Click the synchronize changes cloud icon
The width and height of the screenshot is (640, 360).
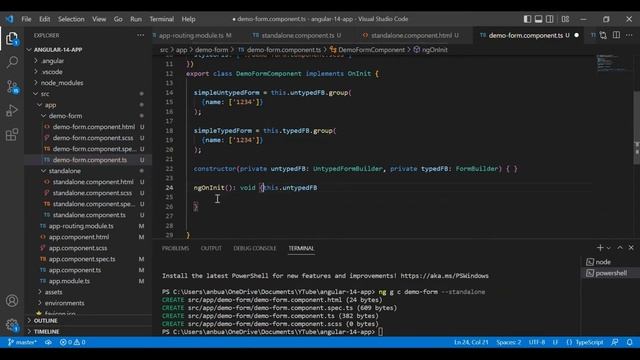(48, 342)
